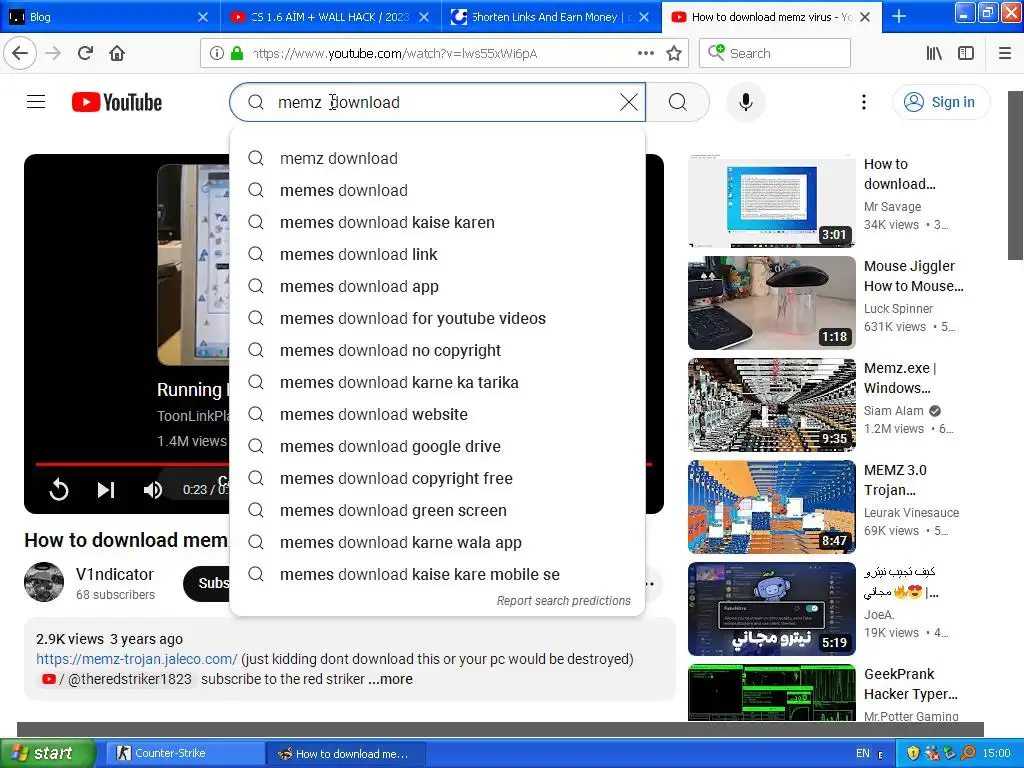Go back with browser back arrow
The width and height of the screenshot is (1024, 768).
coord(20,53)
